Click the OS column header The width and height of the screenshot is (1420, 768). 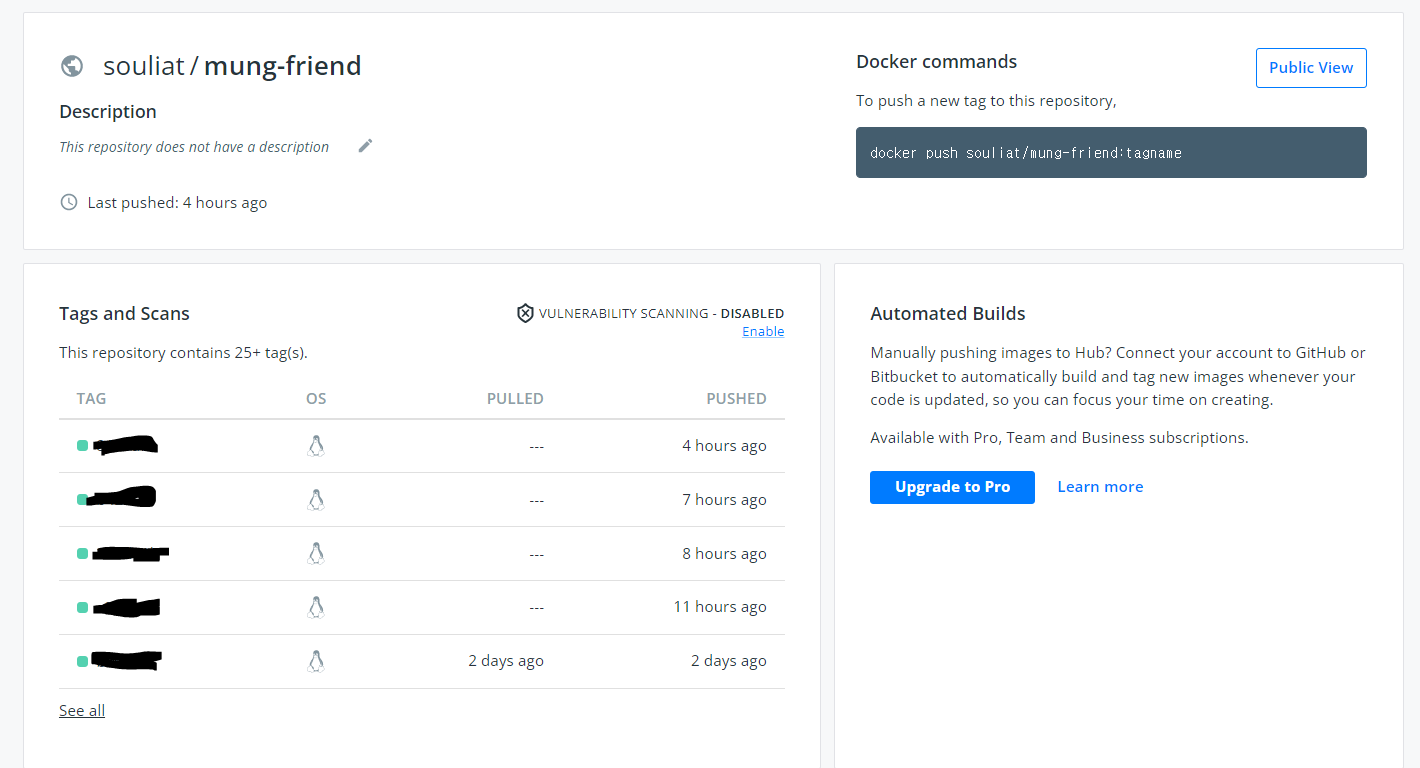[316, 398]
